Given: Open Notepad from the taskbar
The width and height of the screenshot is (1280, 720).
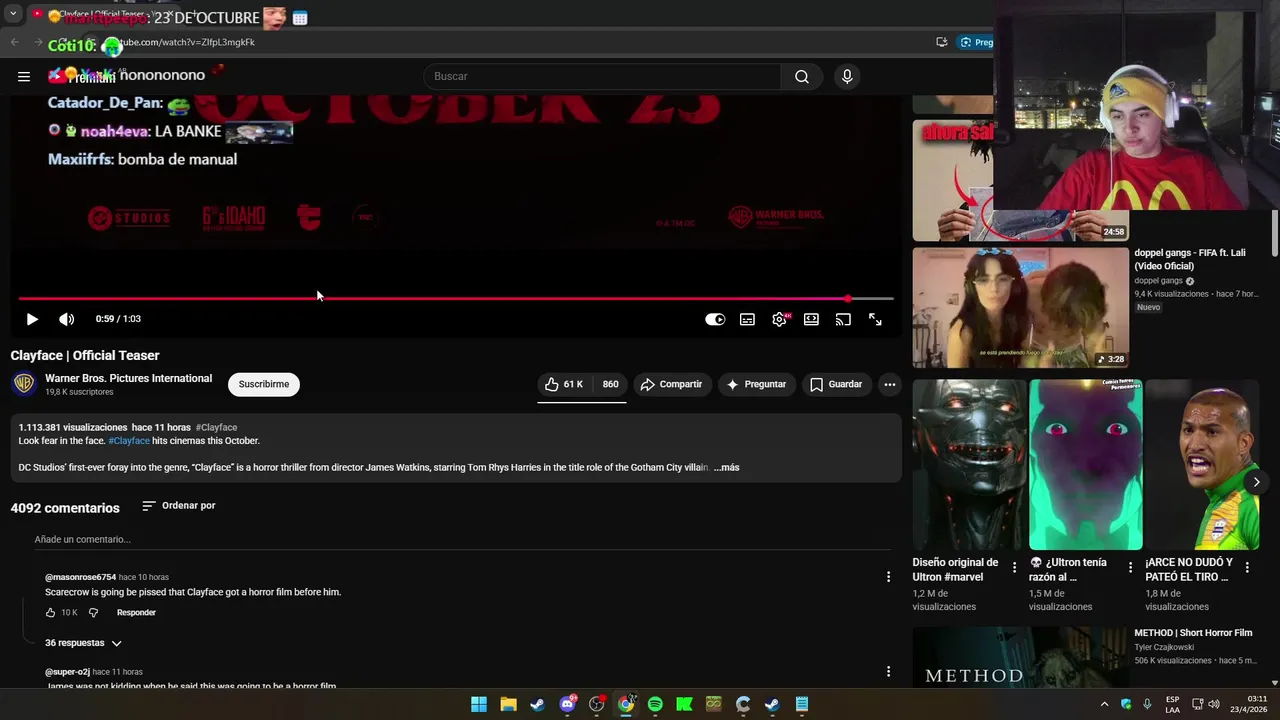Looking at the screenshot, I should (x=802, y=704).
